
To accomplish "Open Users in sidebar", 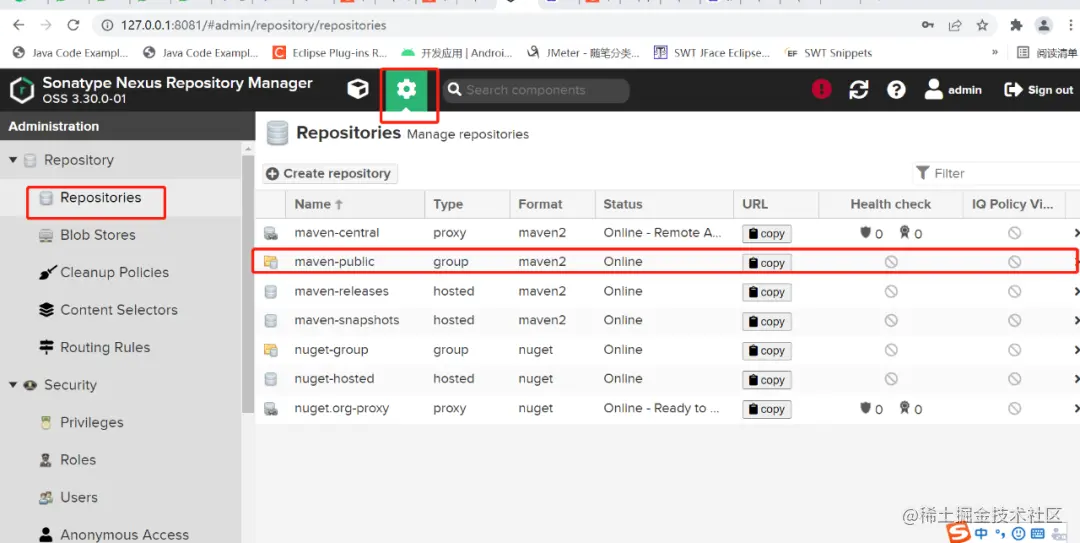I will (79, 497).
